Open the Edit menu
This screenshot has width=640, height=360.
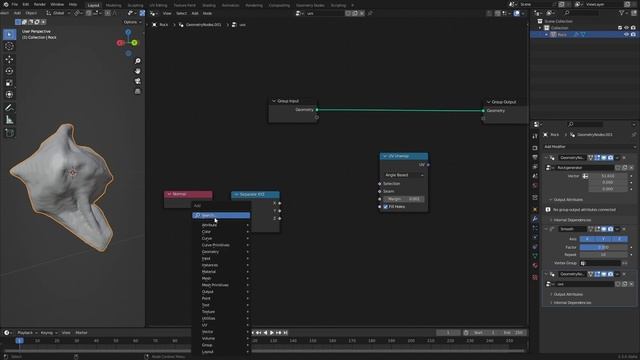point(26,4)
